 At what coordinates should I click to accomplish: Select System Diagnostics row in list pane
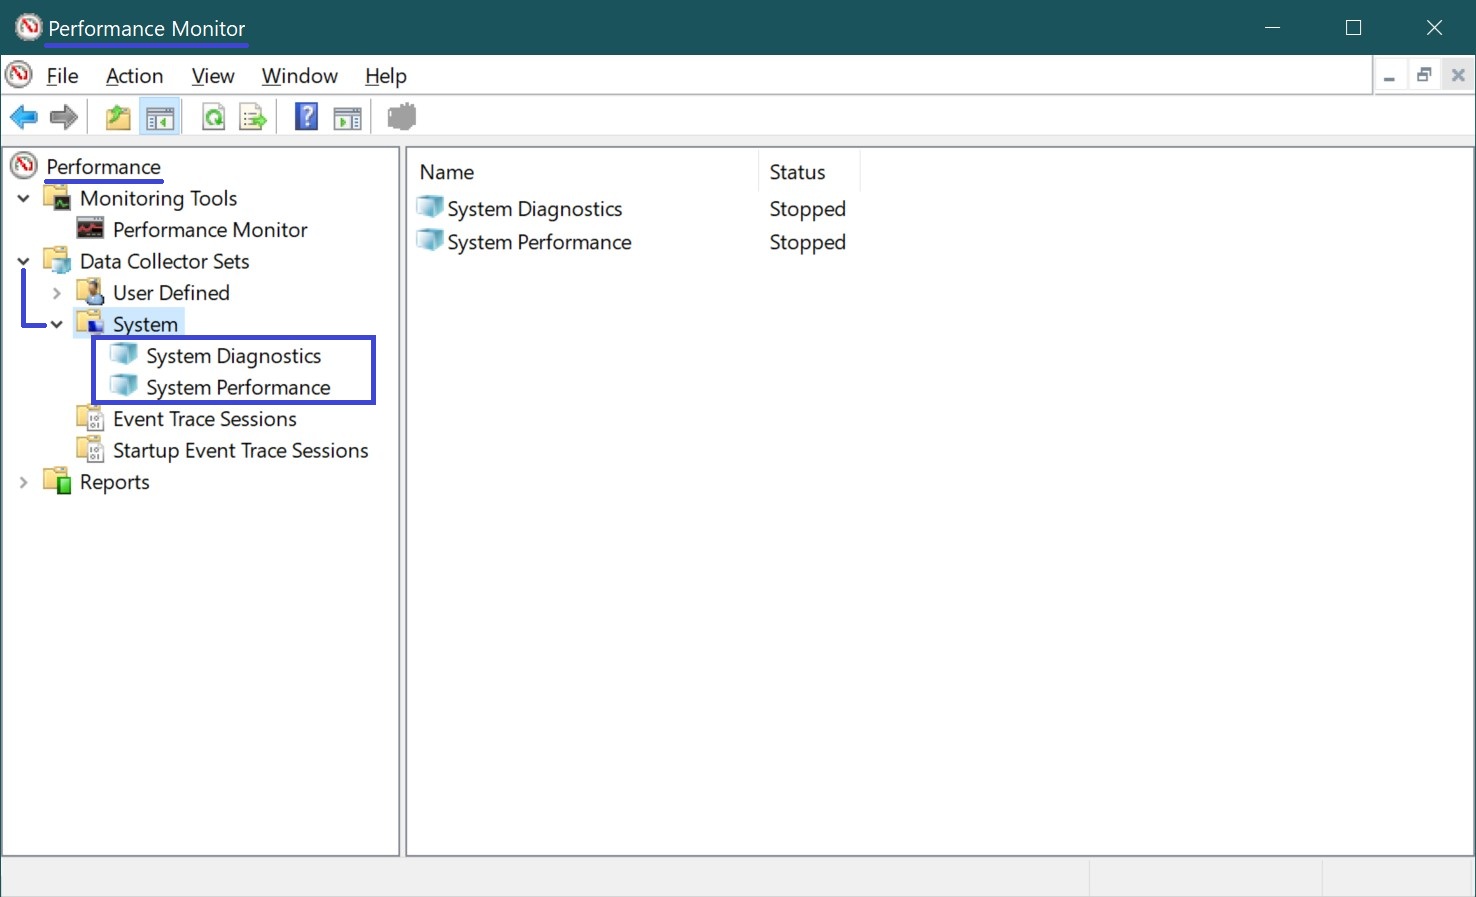631,209
